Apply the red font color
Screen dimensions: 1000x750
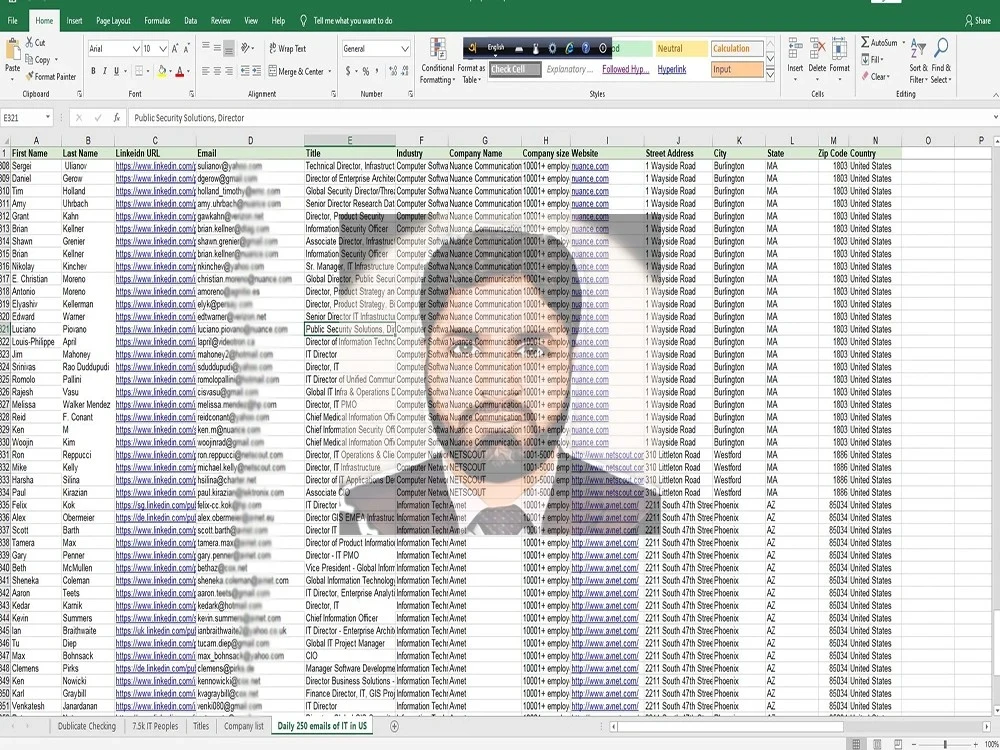[180, 71]
